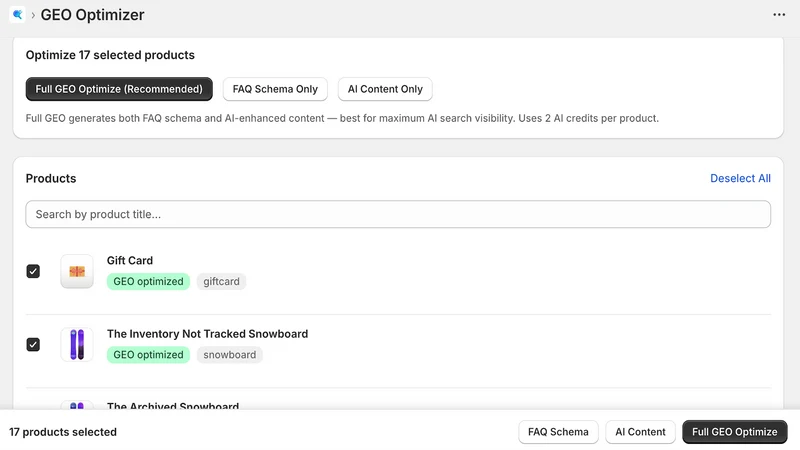
Task: Start Full GEO Optimize from bottom bar
Action: click(735, 432)
